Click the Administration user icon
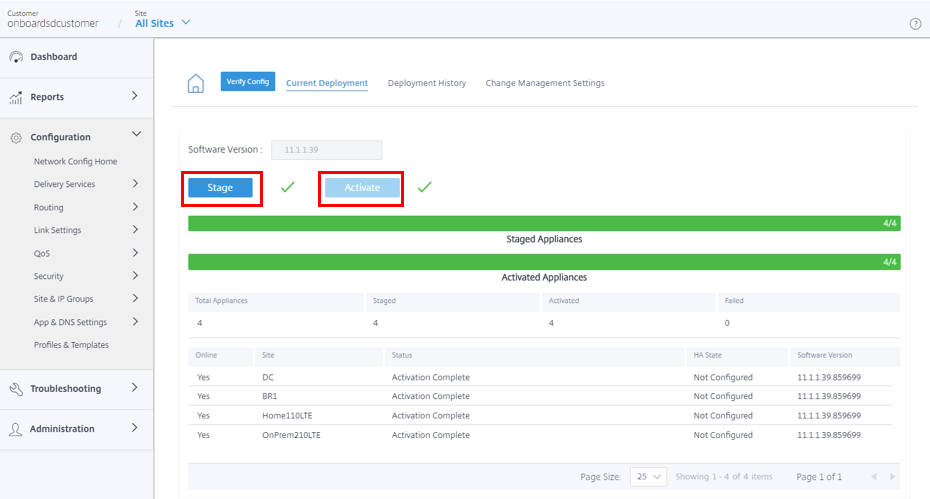The height and width of the screenshot is (499, 930). point(15,429)
